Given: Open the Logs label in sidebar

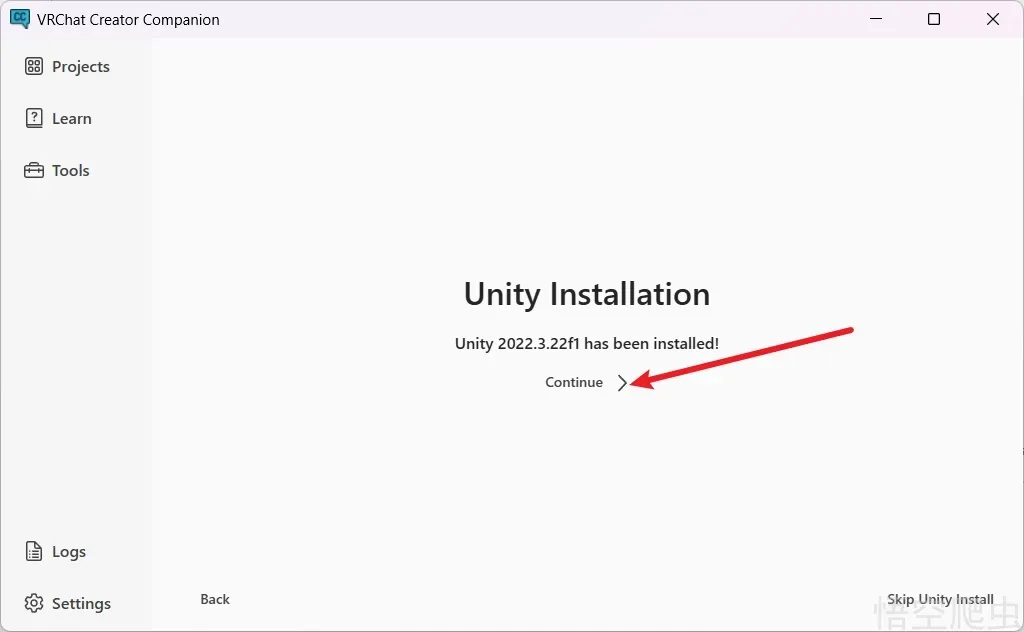Looking at the screenshot, I should coord(69,551).
